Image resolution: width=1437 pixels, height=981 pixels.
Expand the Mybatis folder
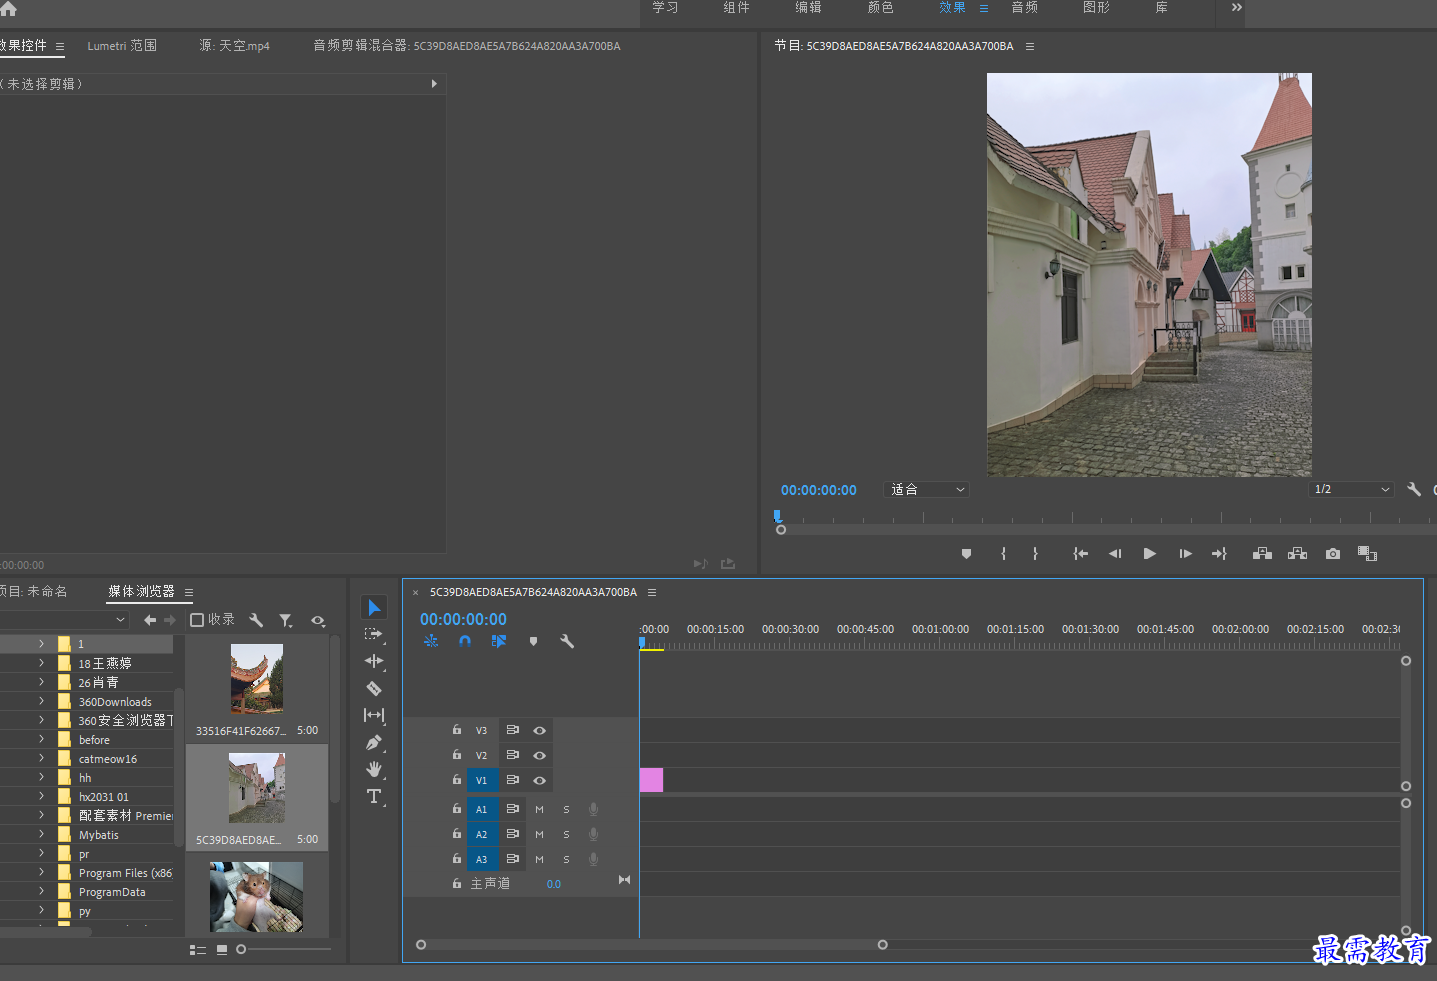pos(41,834)
